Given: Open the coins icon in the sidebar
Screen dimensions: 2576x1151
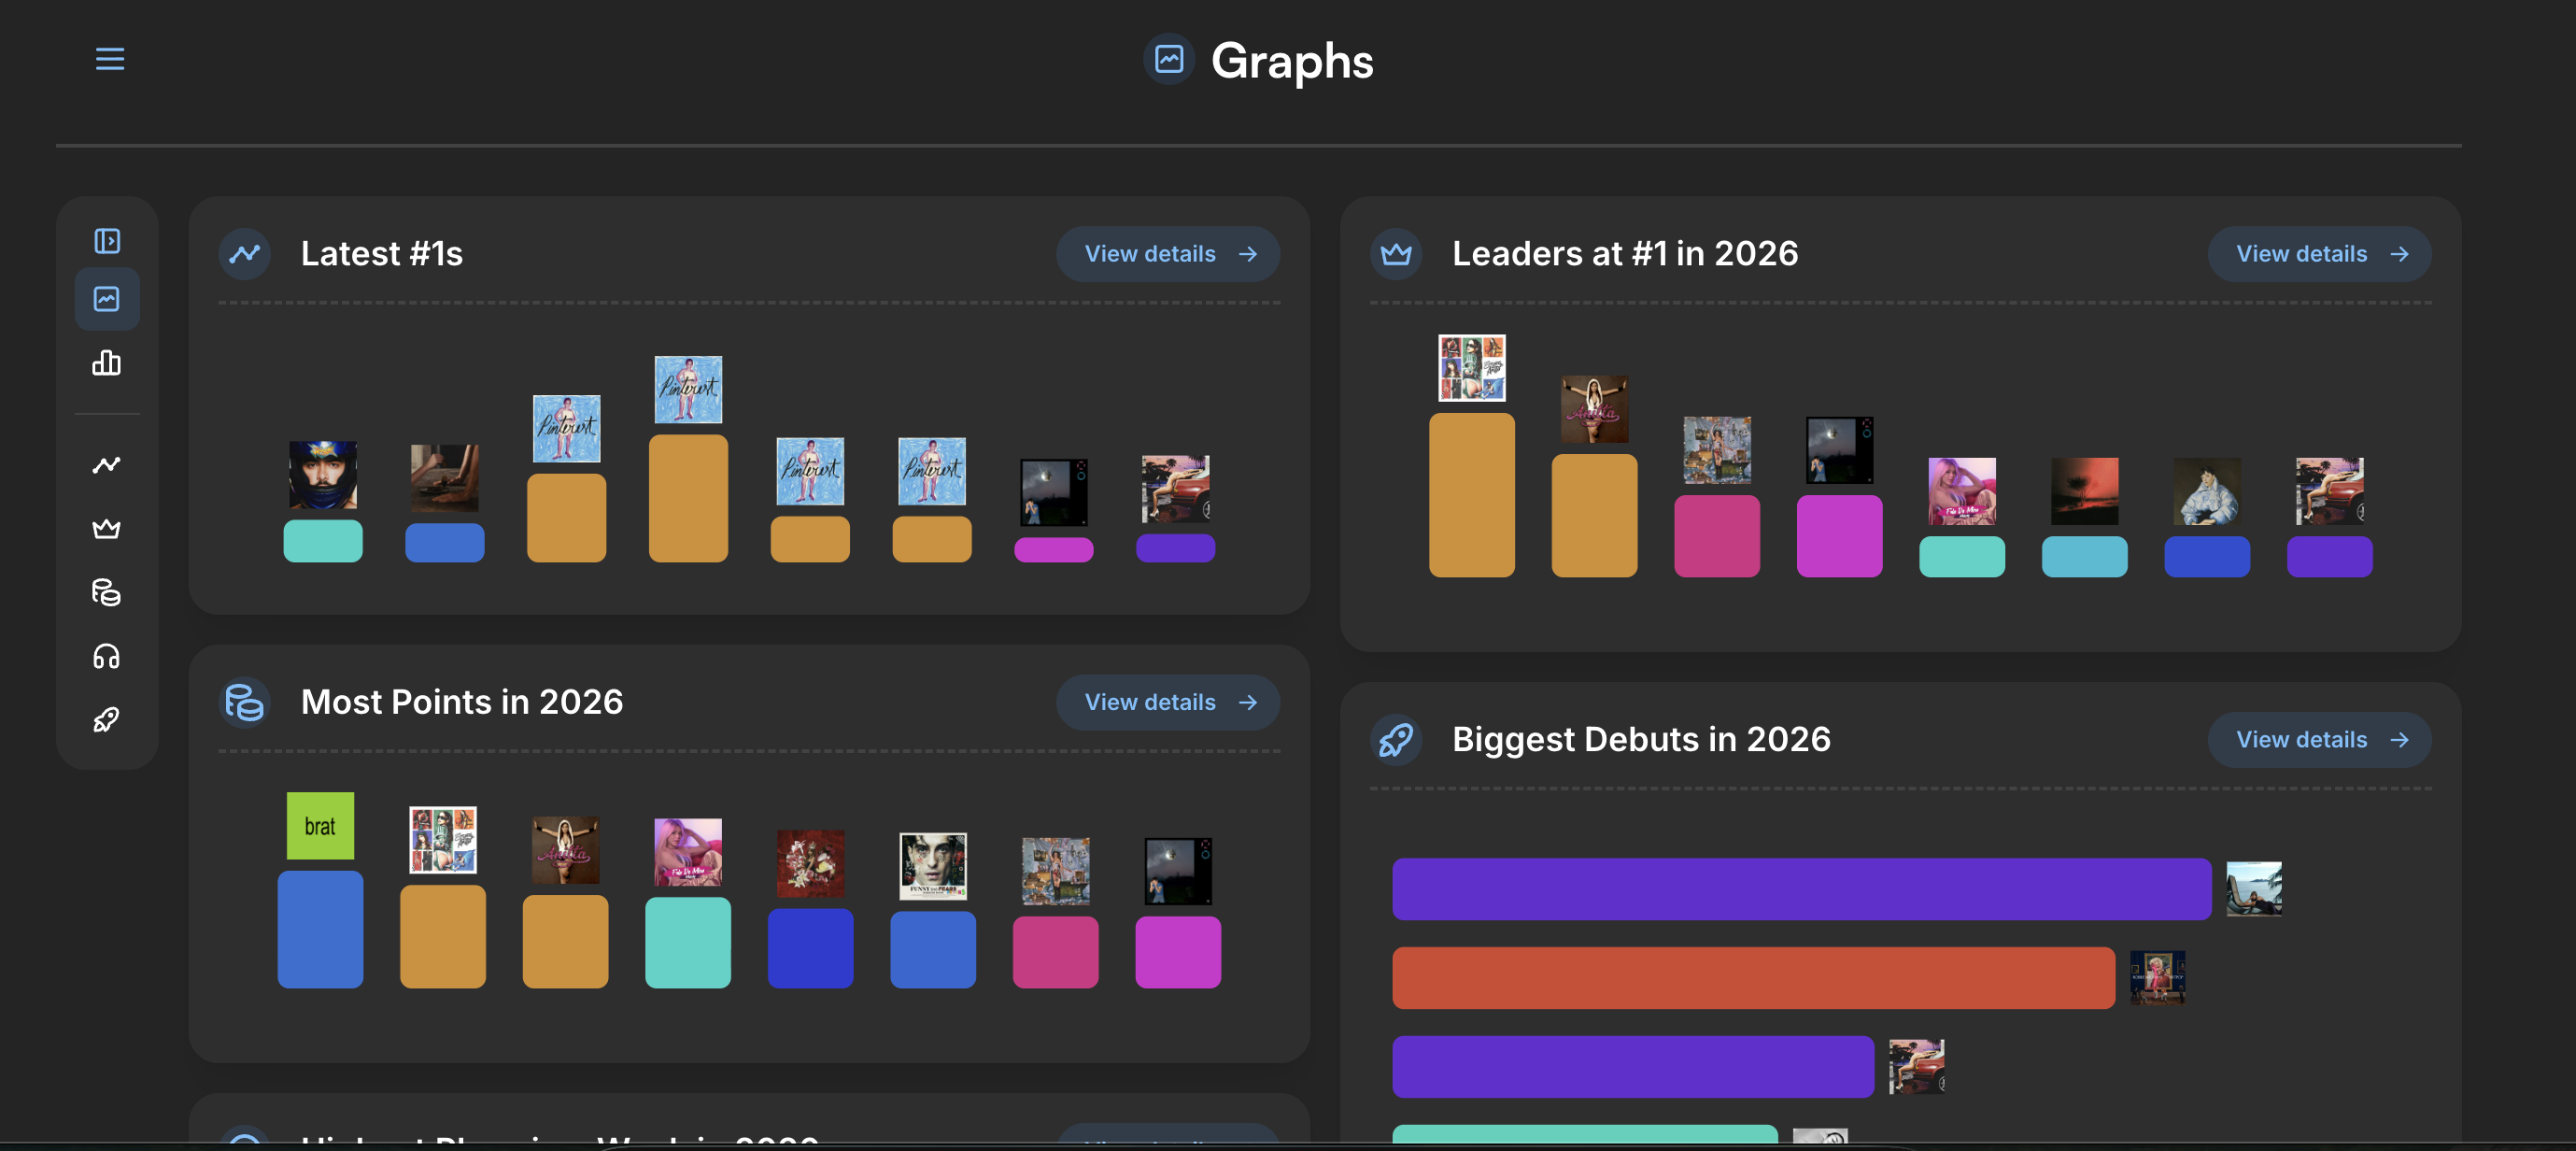Looking at the screenshot, I should [x=107, y=593].
